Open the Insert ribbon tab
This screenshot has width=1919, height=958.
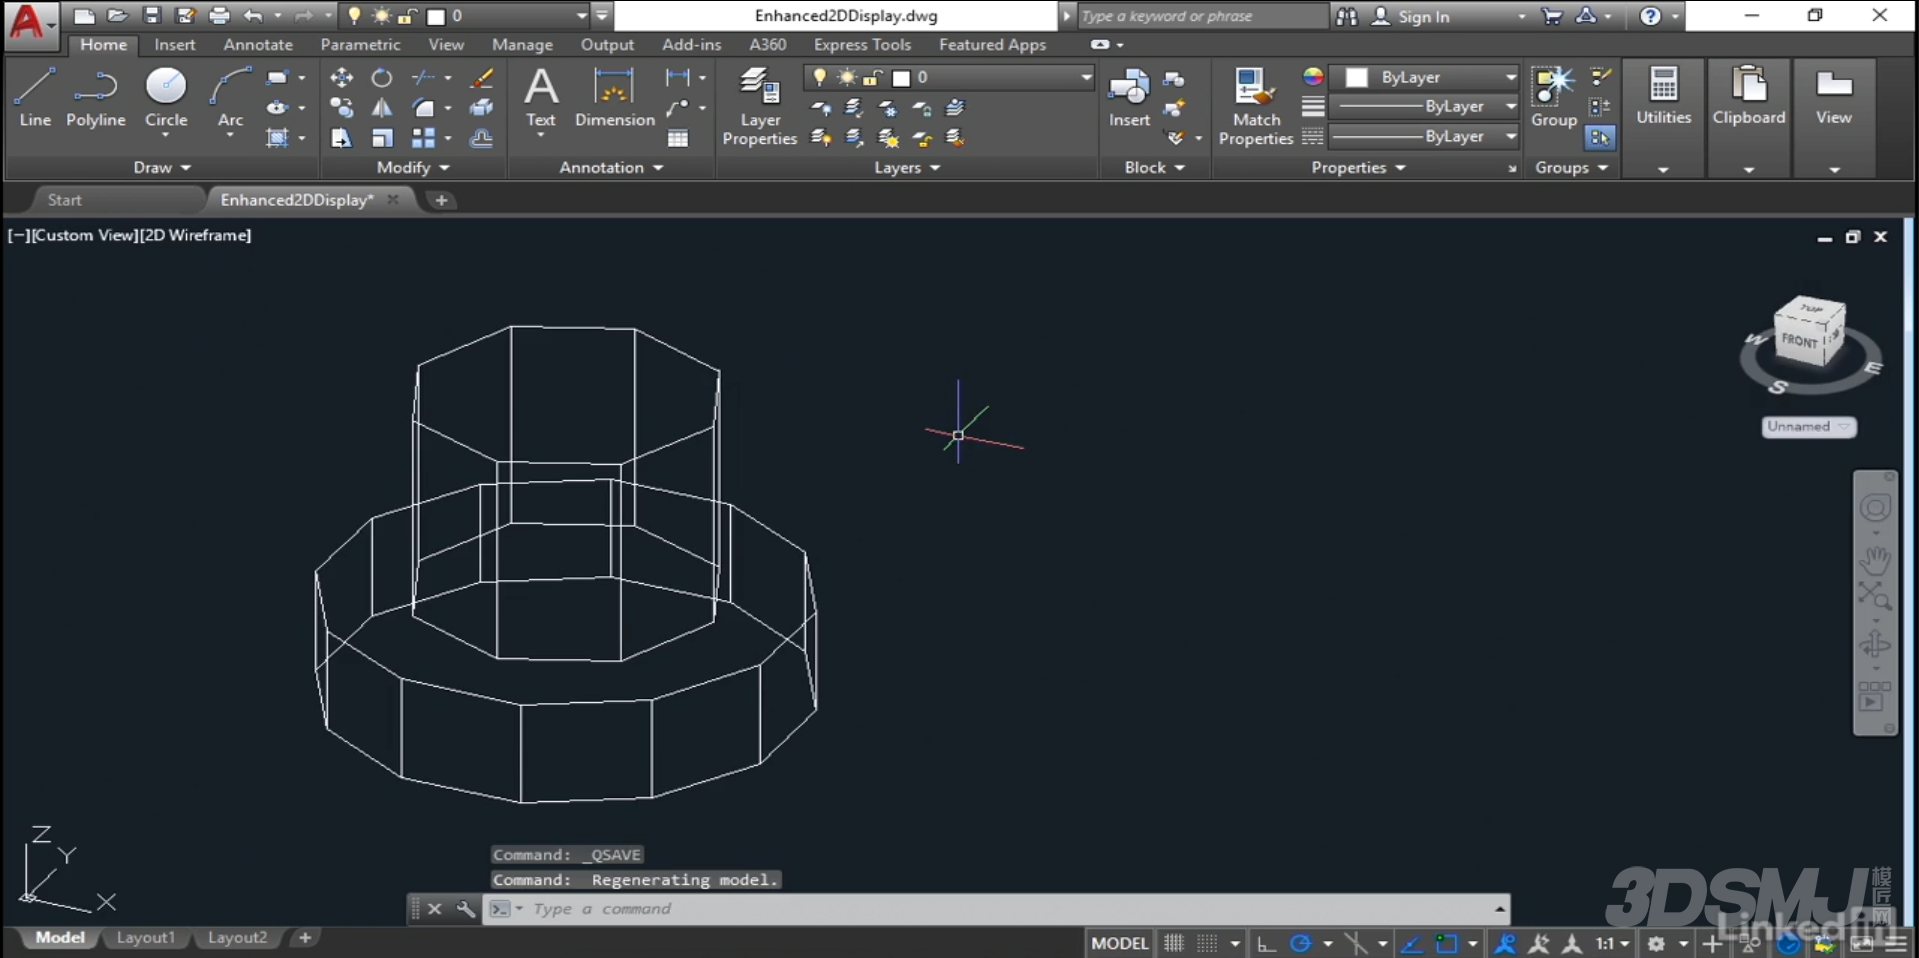[x=175, y=44]
